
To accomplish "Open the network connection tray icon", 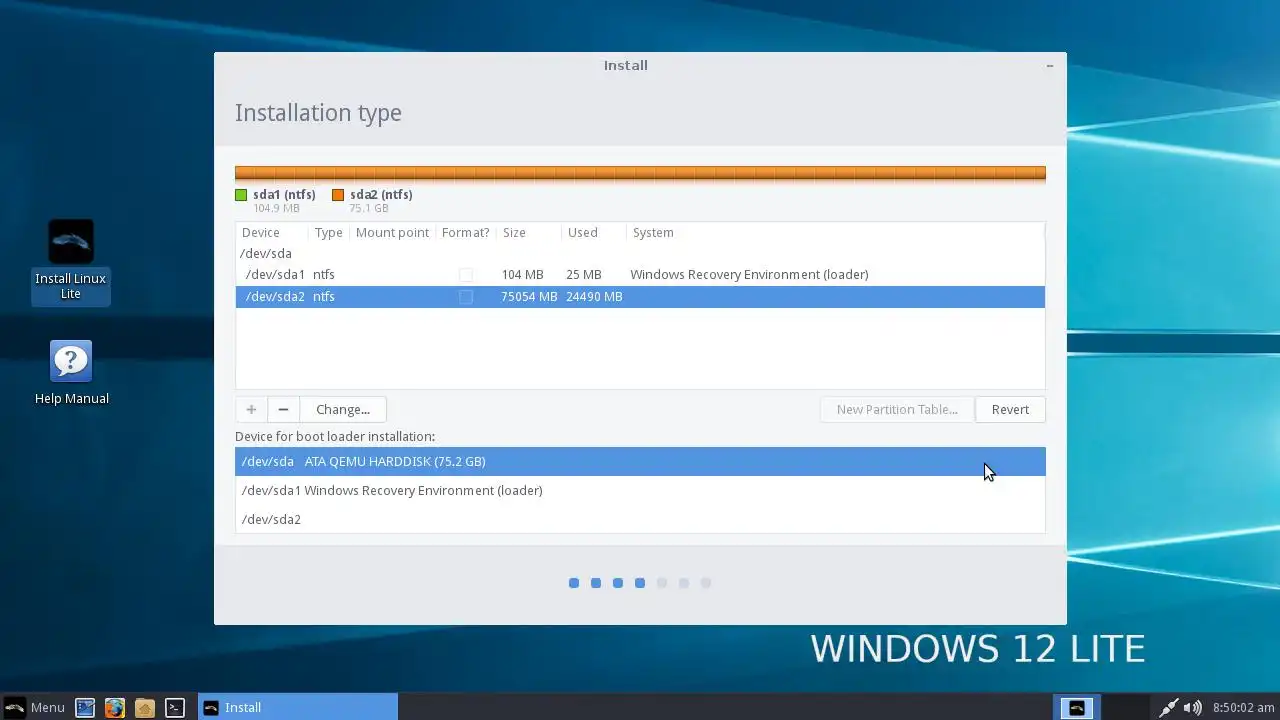I will [1168, 707].
